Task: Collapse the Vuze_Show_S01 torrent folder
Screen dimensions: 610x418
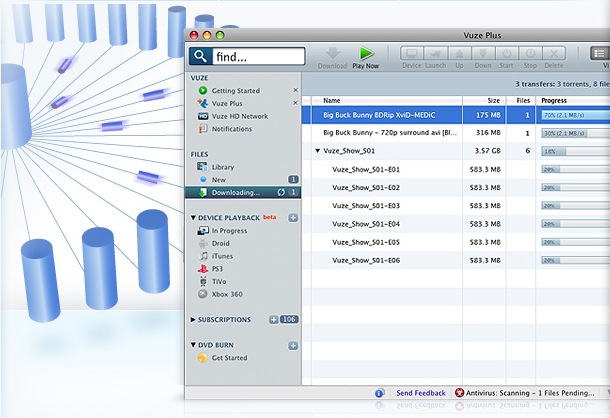Action: click(x=318, y=151)
